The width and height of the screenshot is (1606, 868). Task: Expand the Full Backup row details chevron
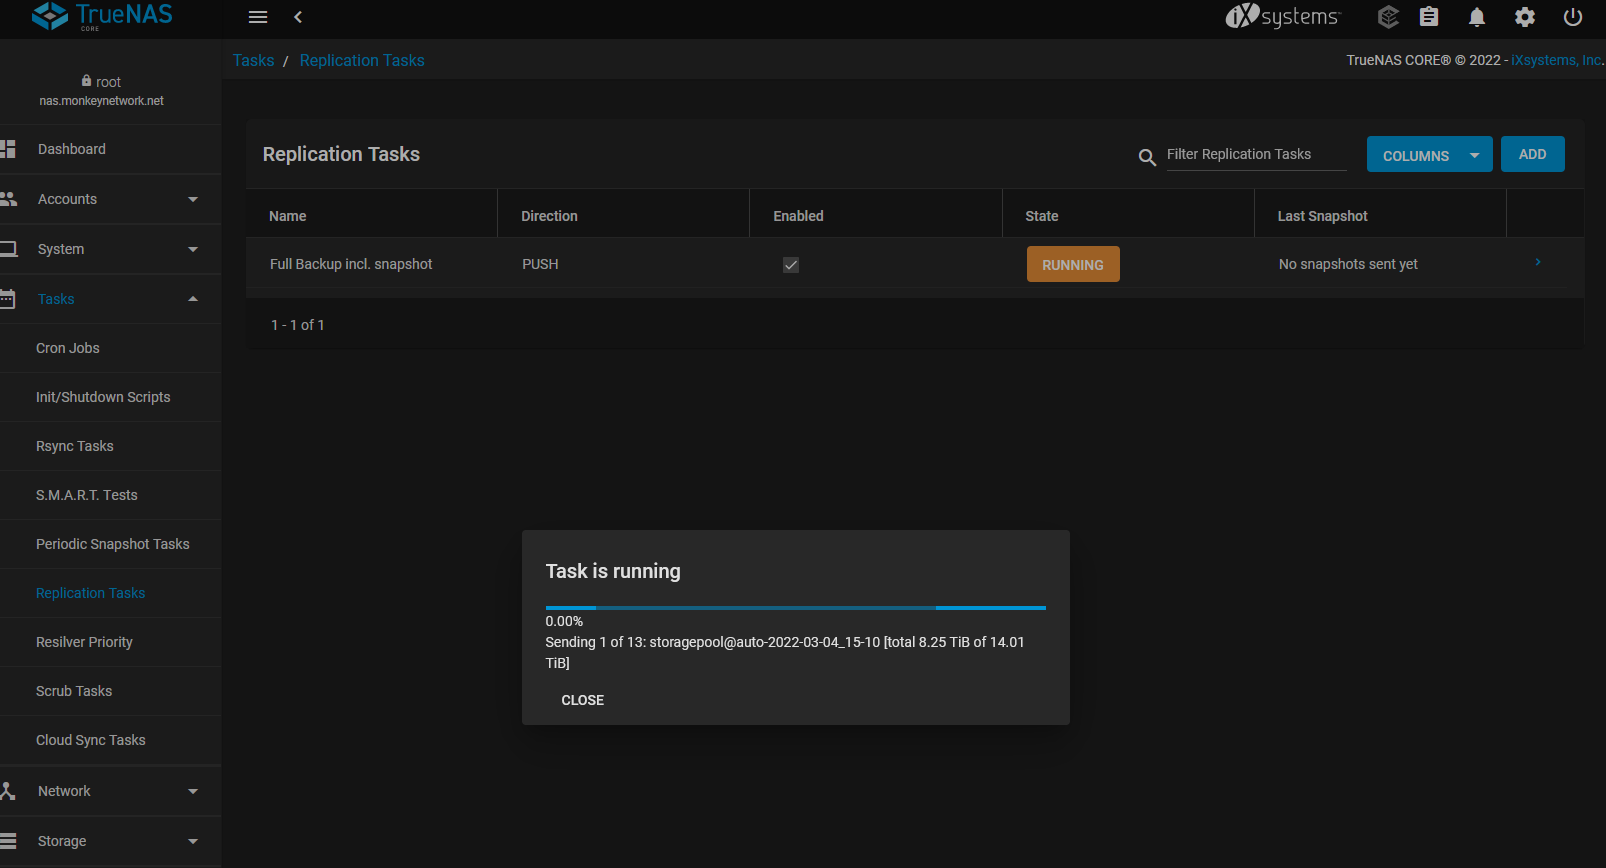pyautogui.click(x=1538, y=262)
